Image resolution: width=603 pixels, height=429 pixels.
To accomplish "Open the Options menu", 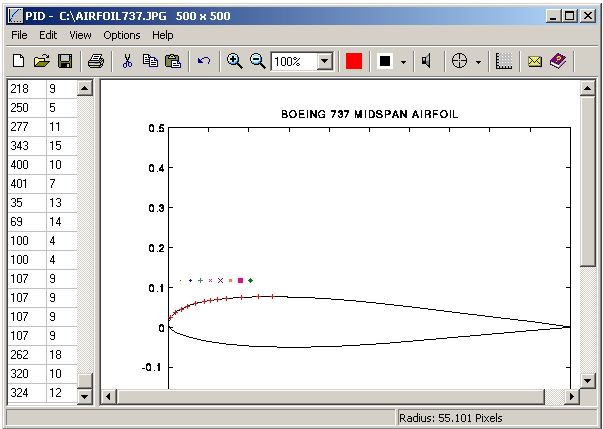I will [122, 35].
